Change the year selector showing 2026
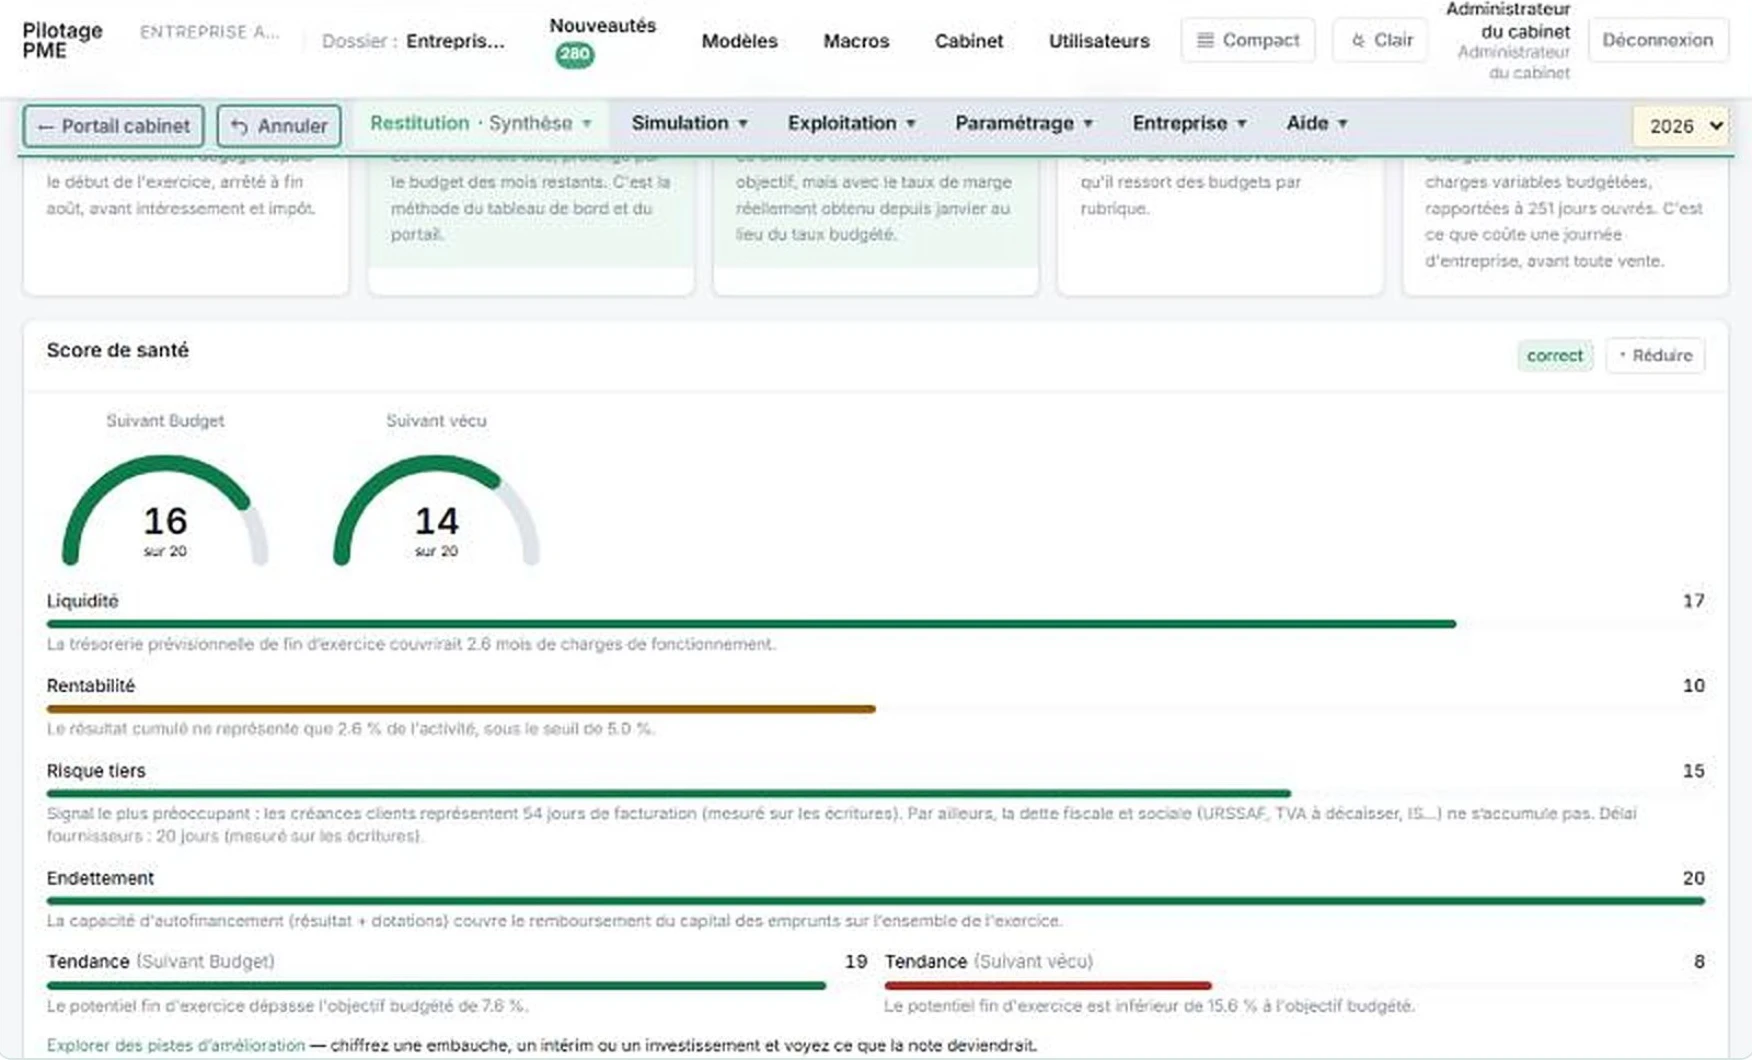Viewport: 1752px width, 1060px height. pos(1682,126)
